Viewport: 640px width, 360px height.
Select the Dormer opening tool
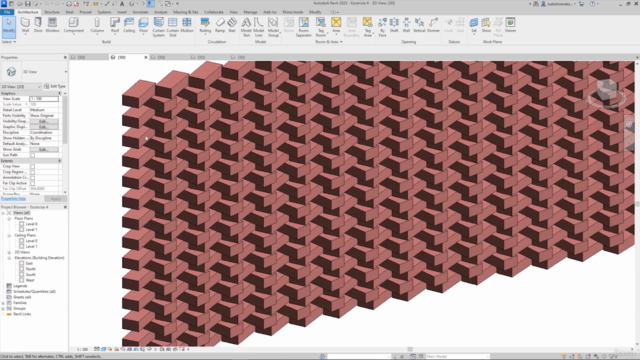click(x=433, y=25)
